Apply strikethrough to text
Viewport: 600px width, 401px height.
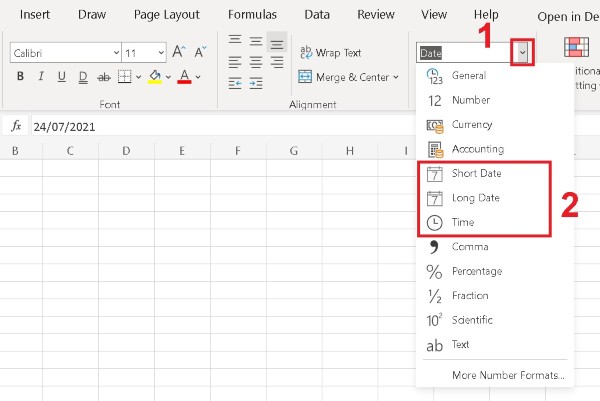point(104,77)
